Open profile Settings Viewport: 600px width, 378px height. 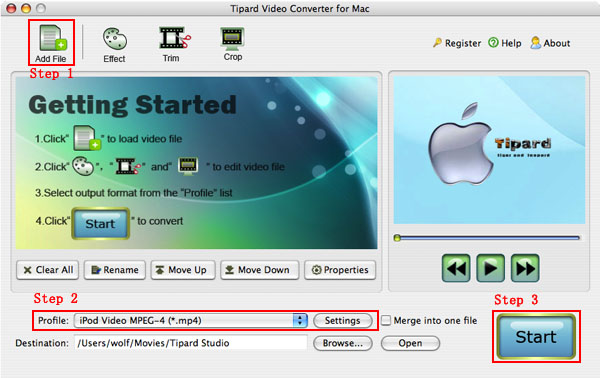click(342, 321)
